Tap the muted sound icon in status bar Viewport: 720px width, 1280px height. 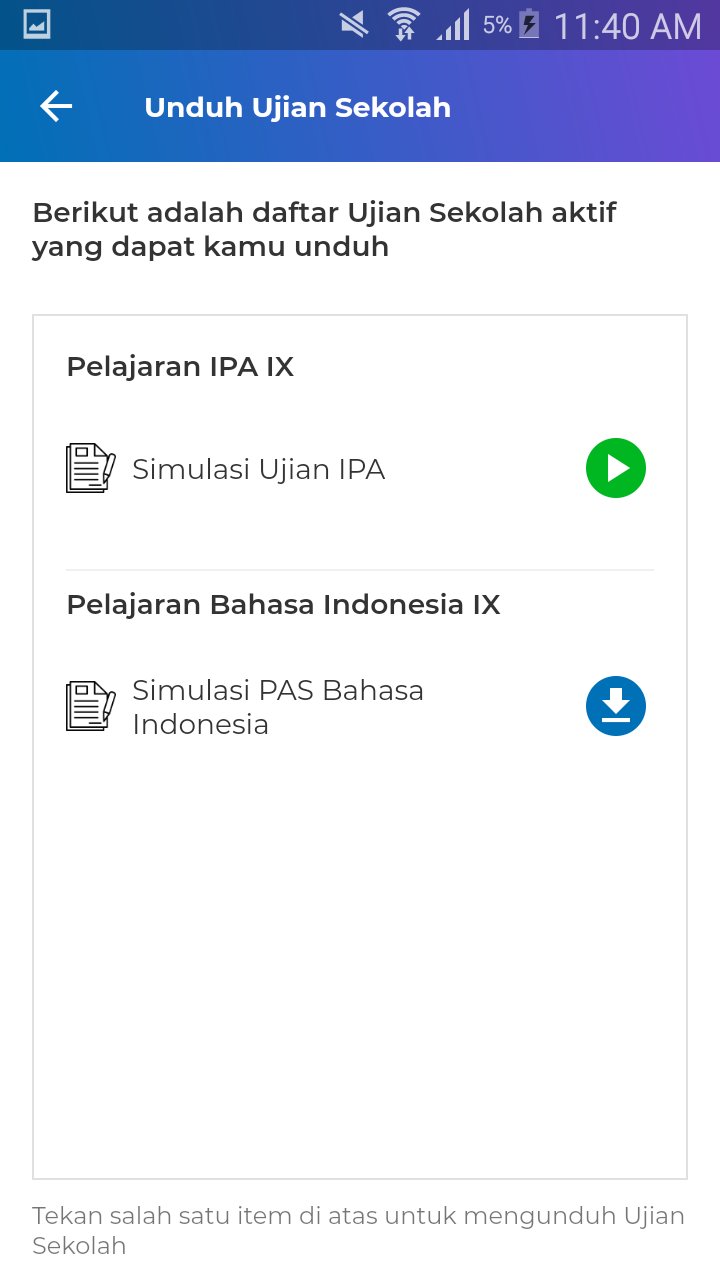click(x=353, y=25)
